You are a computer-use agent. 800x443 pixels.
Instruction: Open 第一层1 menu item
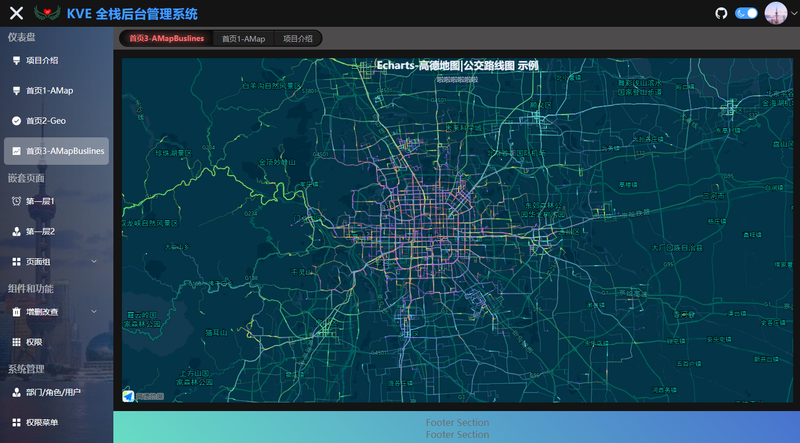(x=56, y=201)
